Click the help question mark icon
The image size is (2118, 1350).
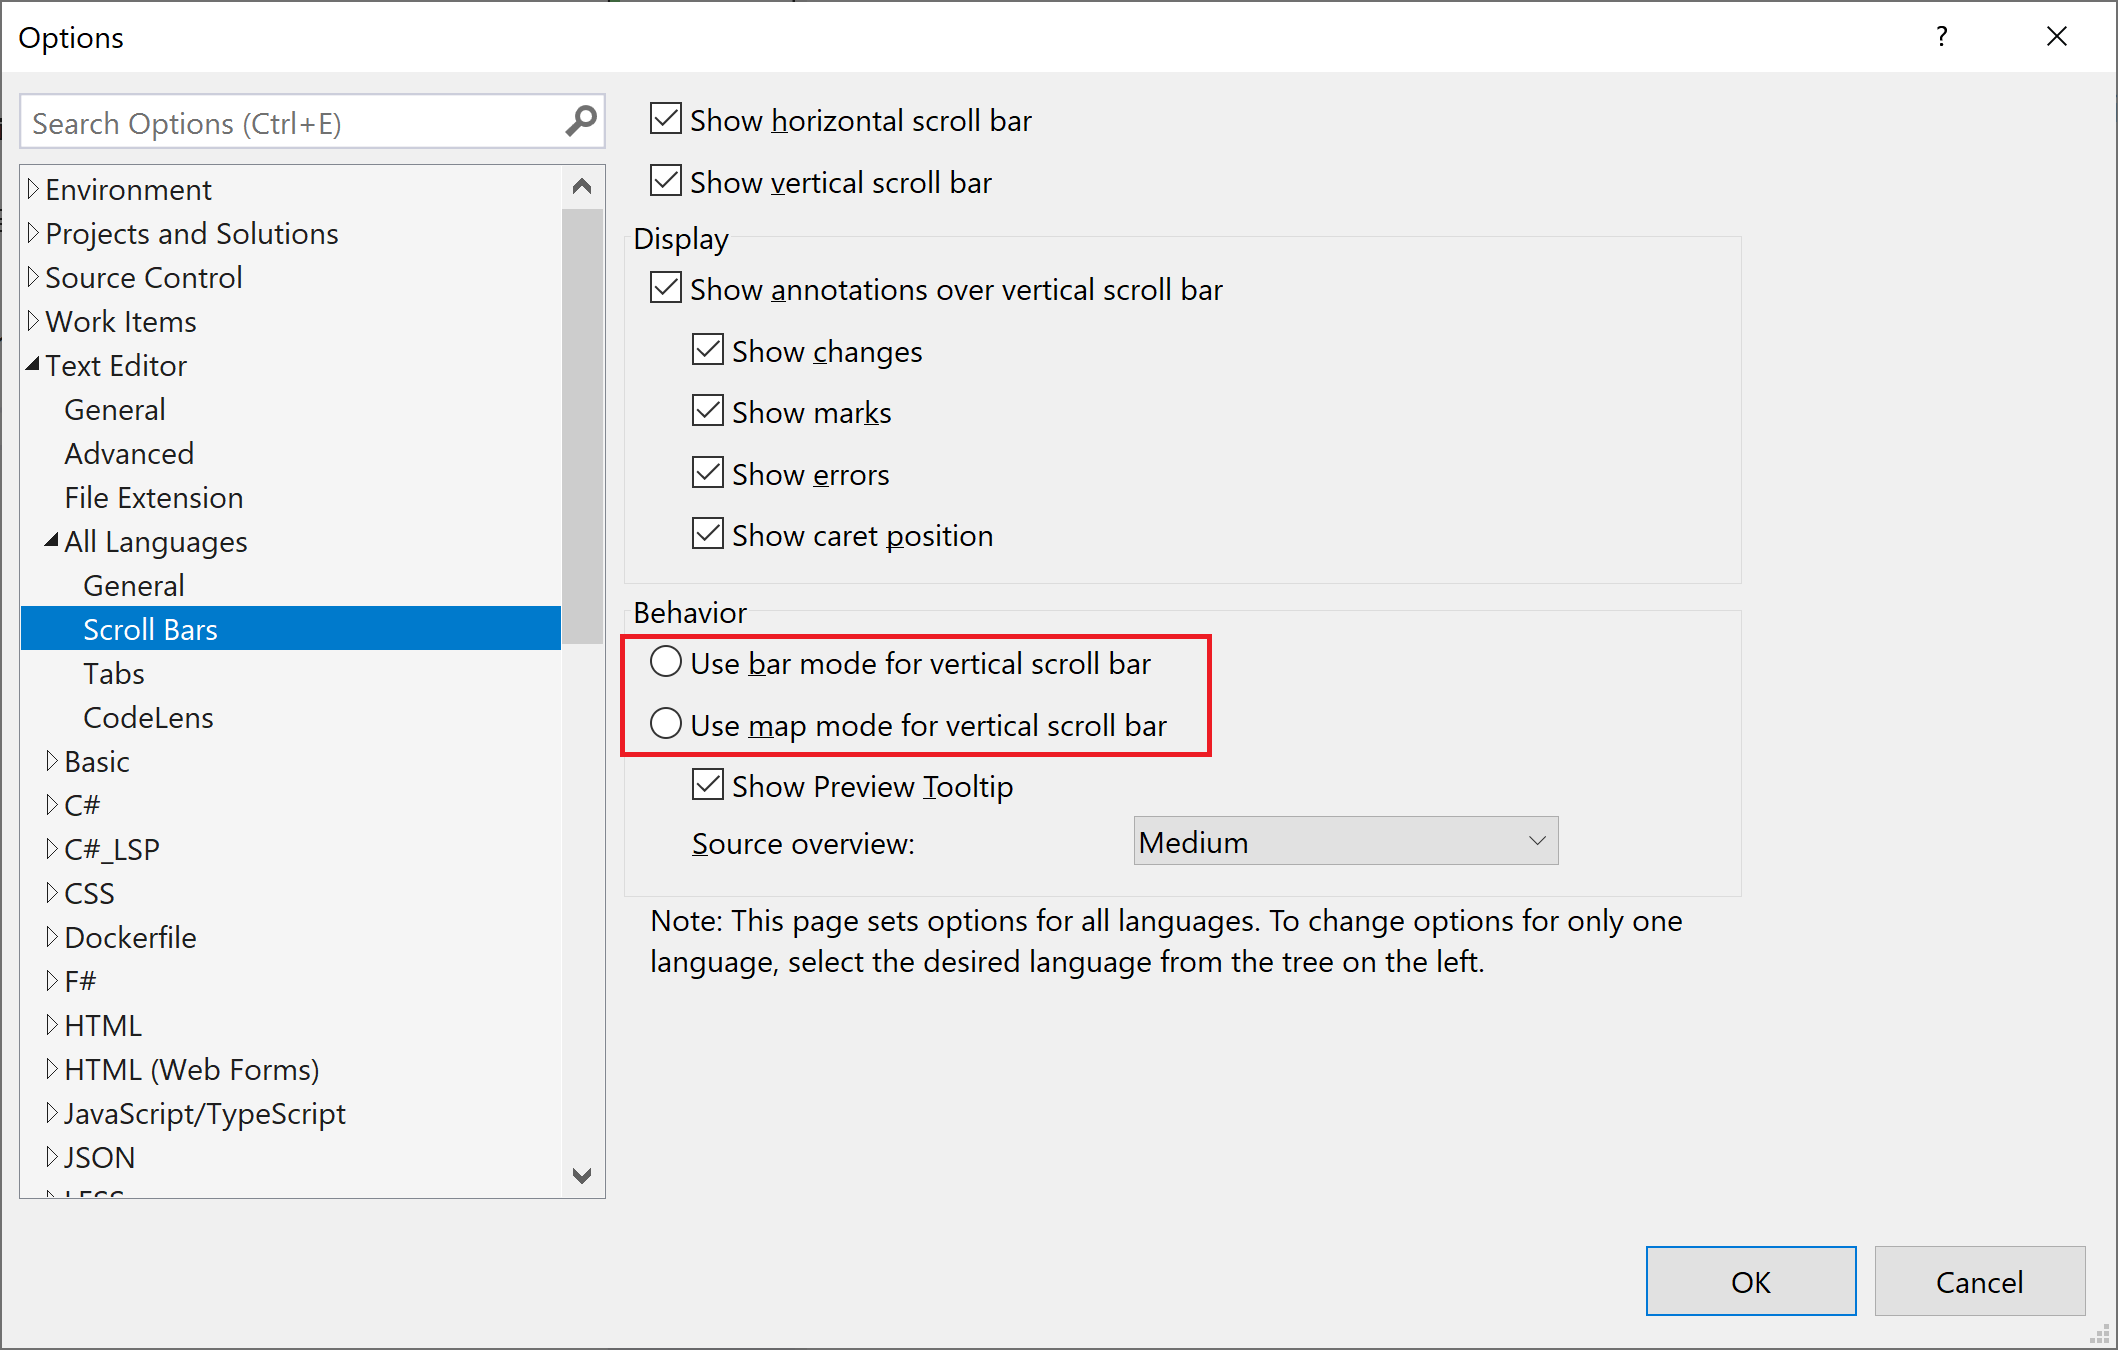1941,37
